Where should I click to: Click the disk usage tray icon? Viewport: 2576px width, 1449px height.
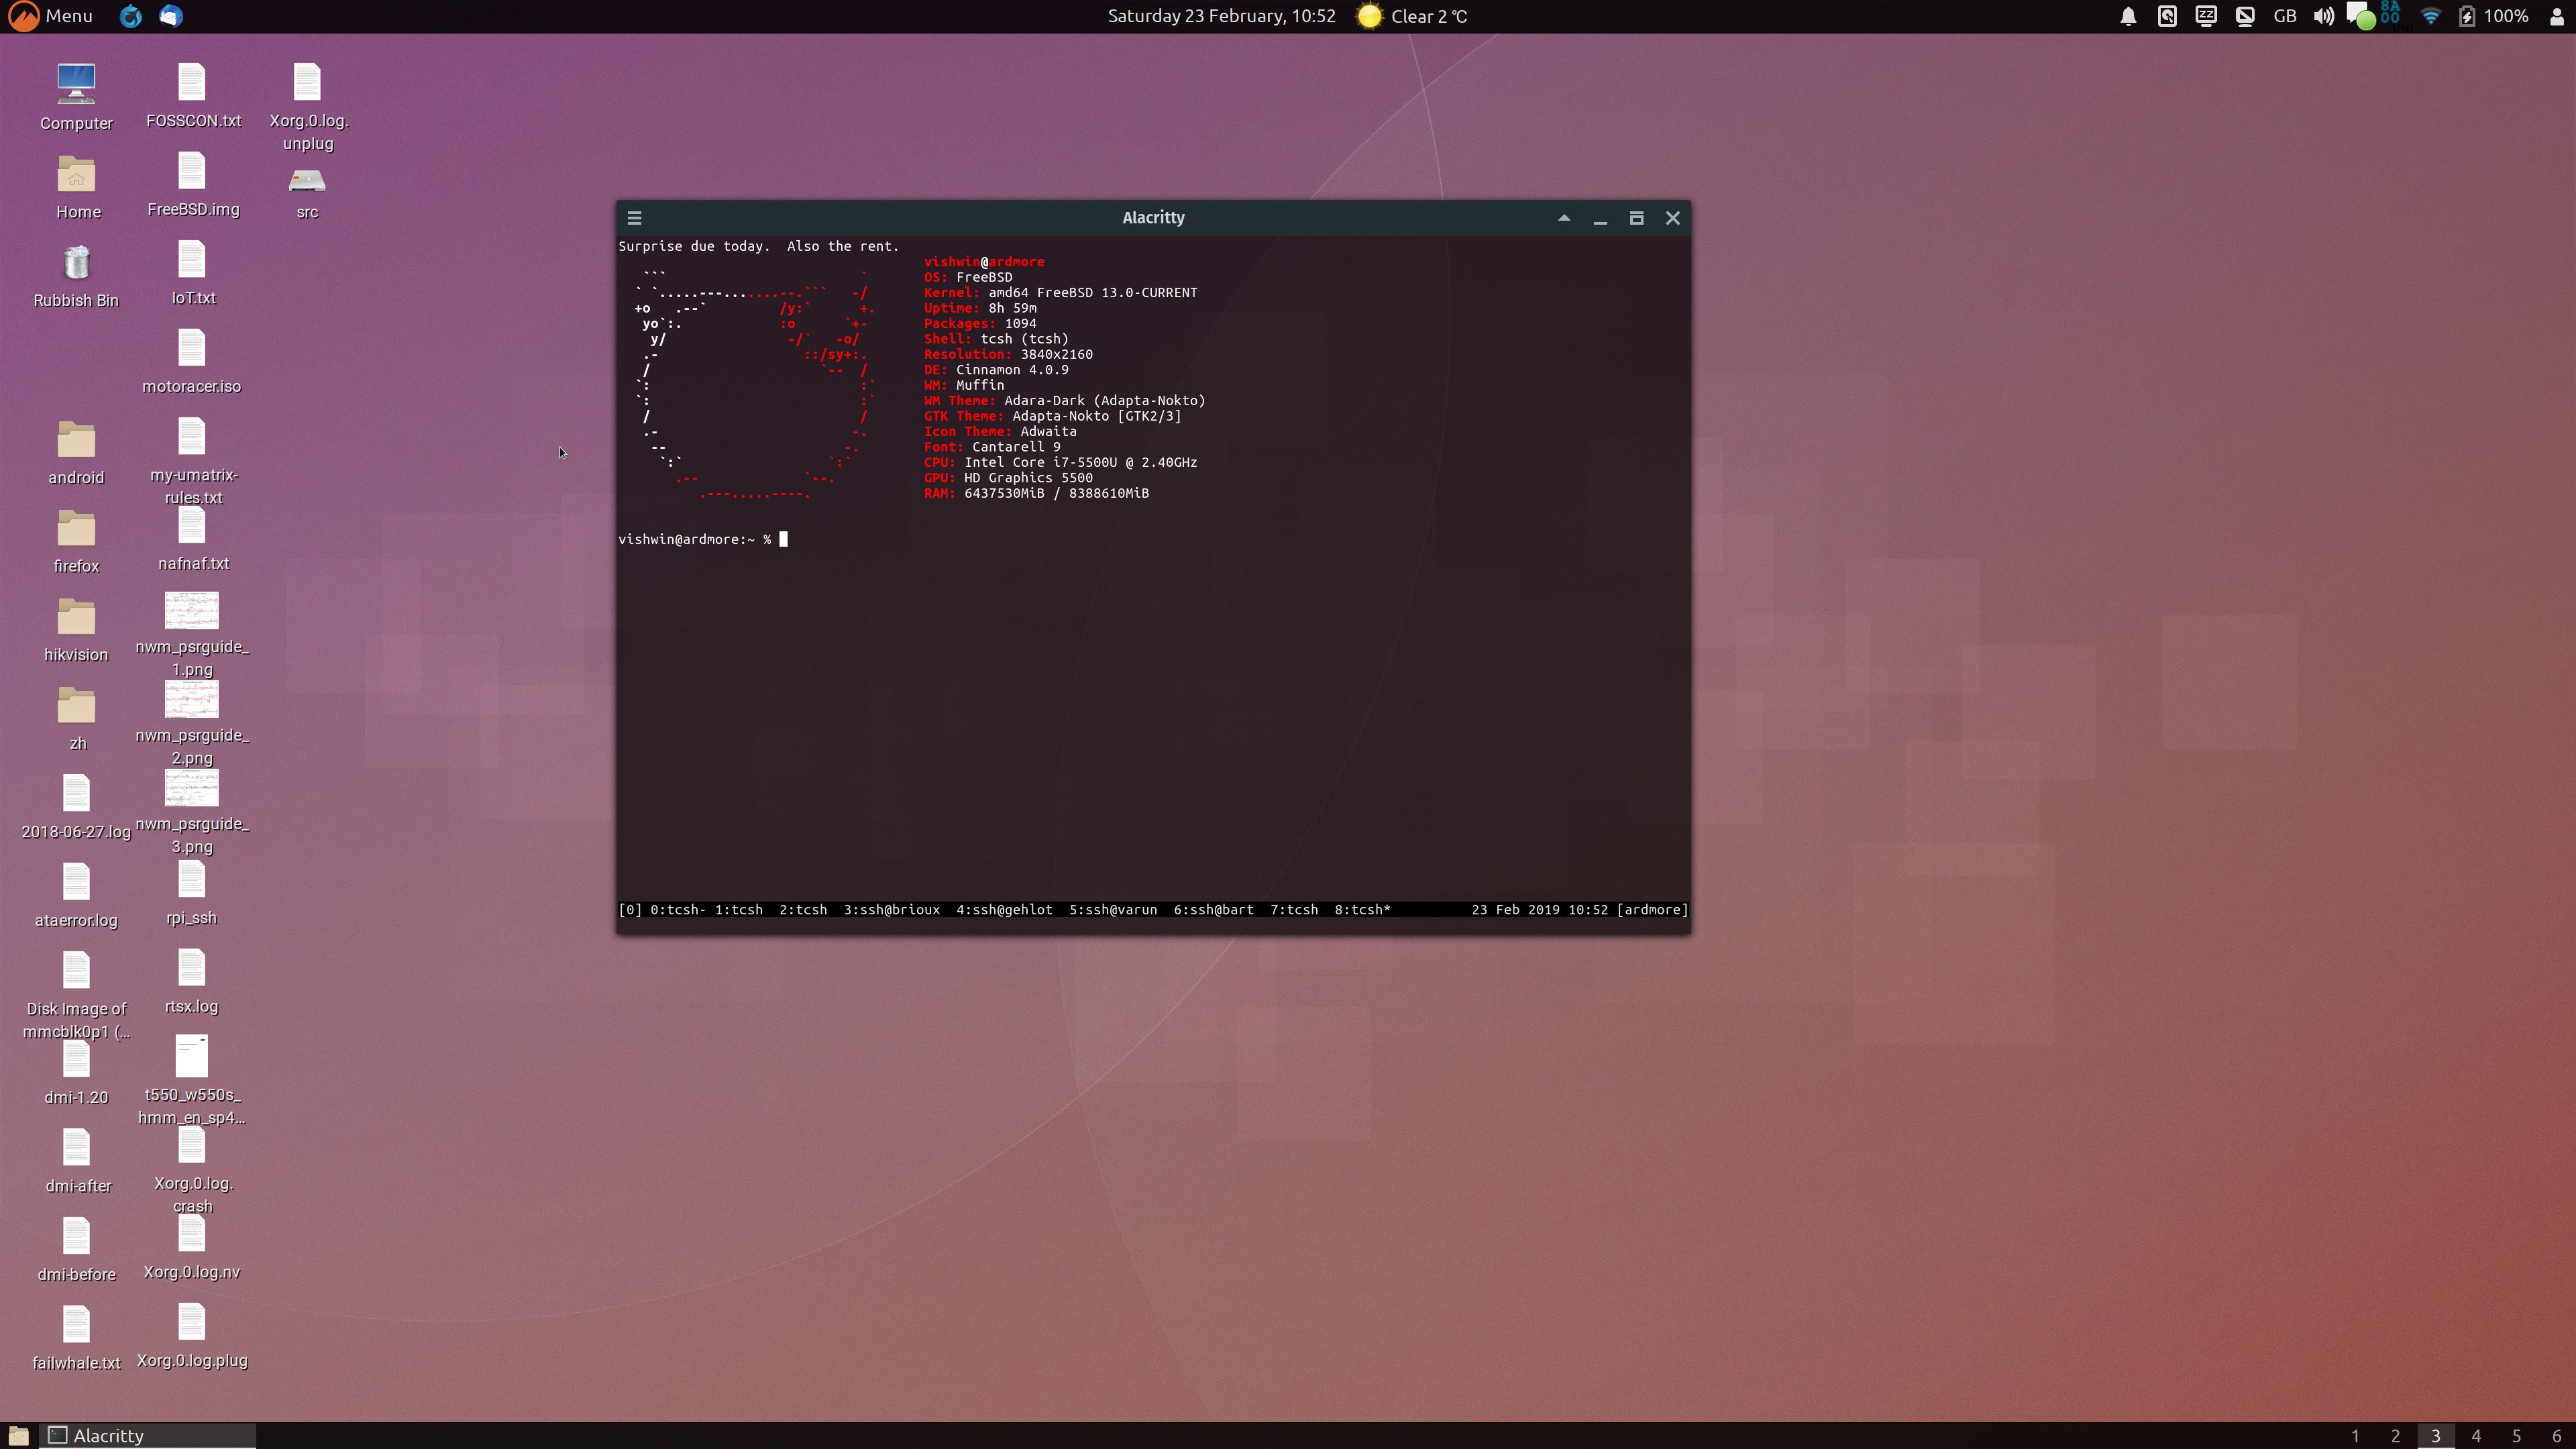point(2167,16)
